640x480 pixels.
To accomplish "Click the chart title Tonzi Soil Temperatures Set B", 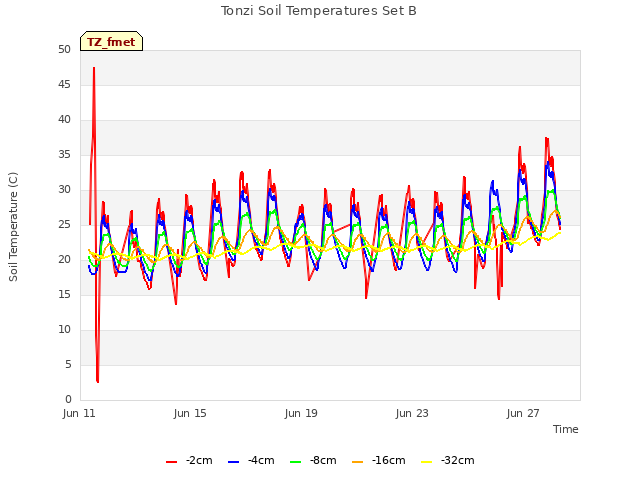I will point(318,11).
